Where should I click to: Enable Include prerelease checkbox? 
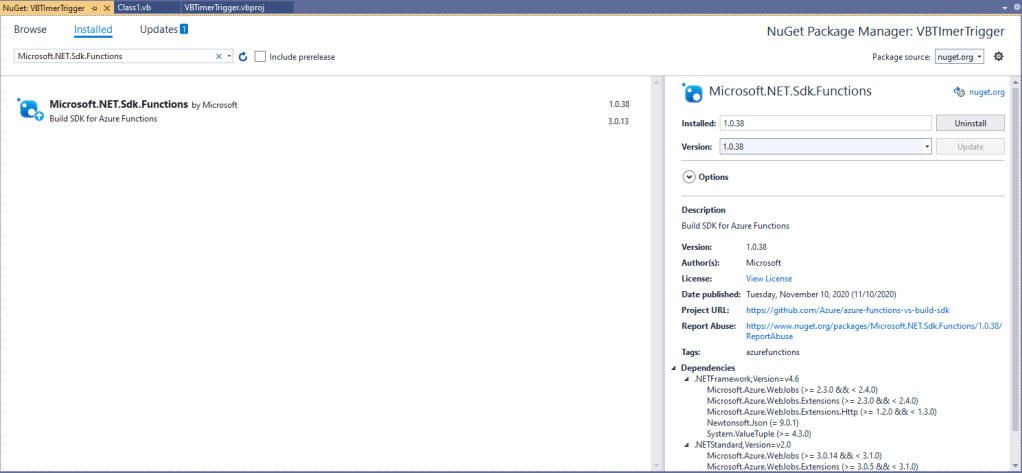pos(260,57)
